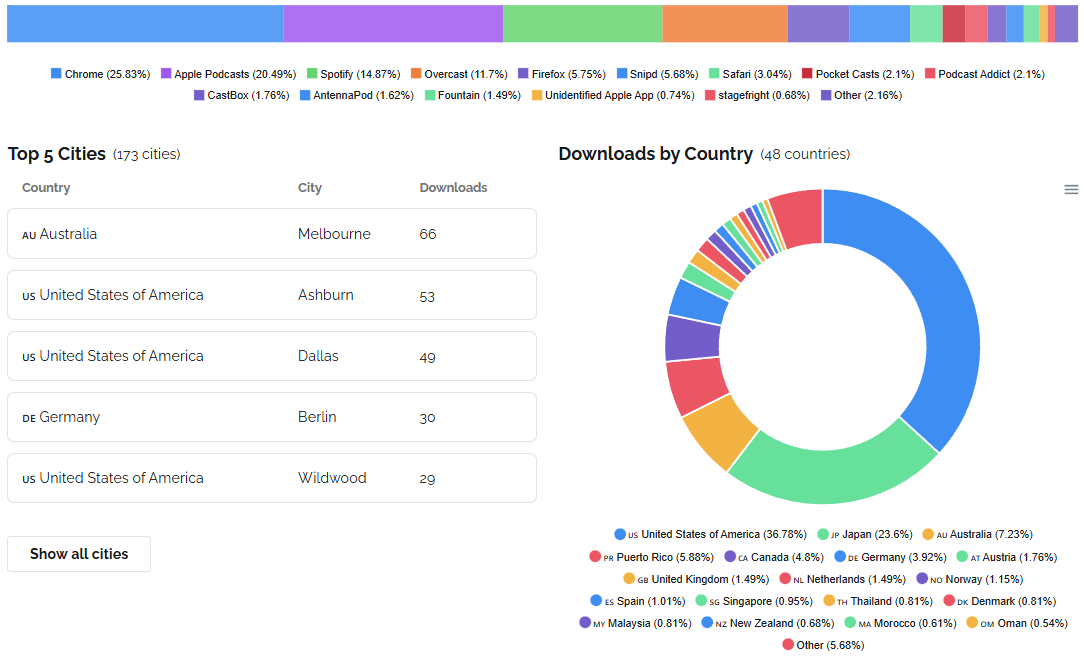The height and width of the screenshot is (665, 1084).
Task: Click the City column header
Action: tap(310, 187)
